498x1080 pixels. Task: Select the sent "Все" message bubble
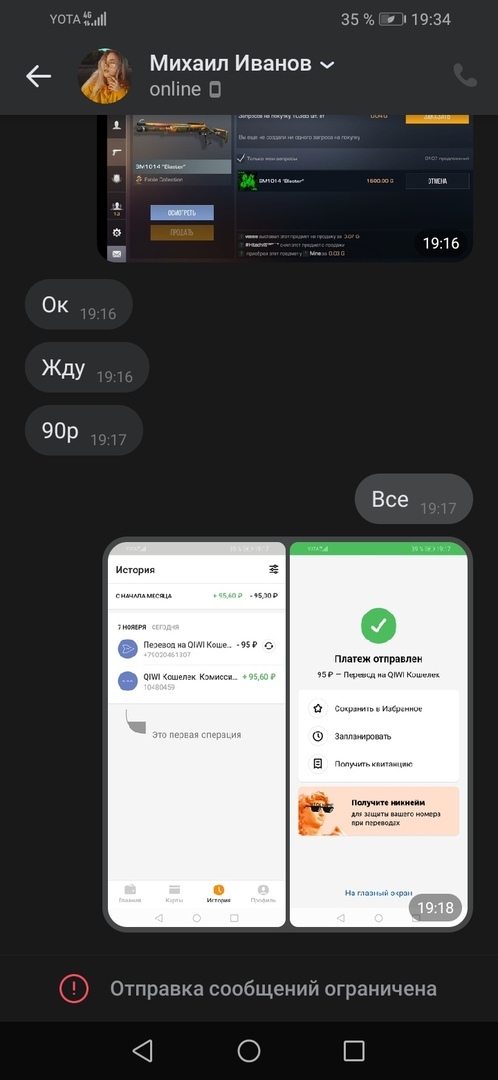(414, 499)
